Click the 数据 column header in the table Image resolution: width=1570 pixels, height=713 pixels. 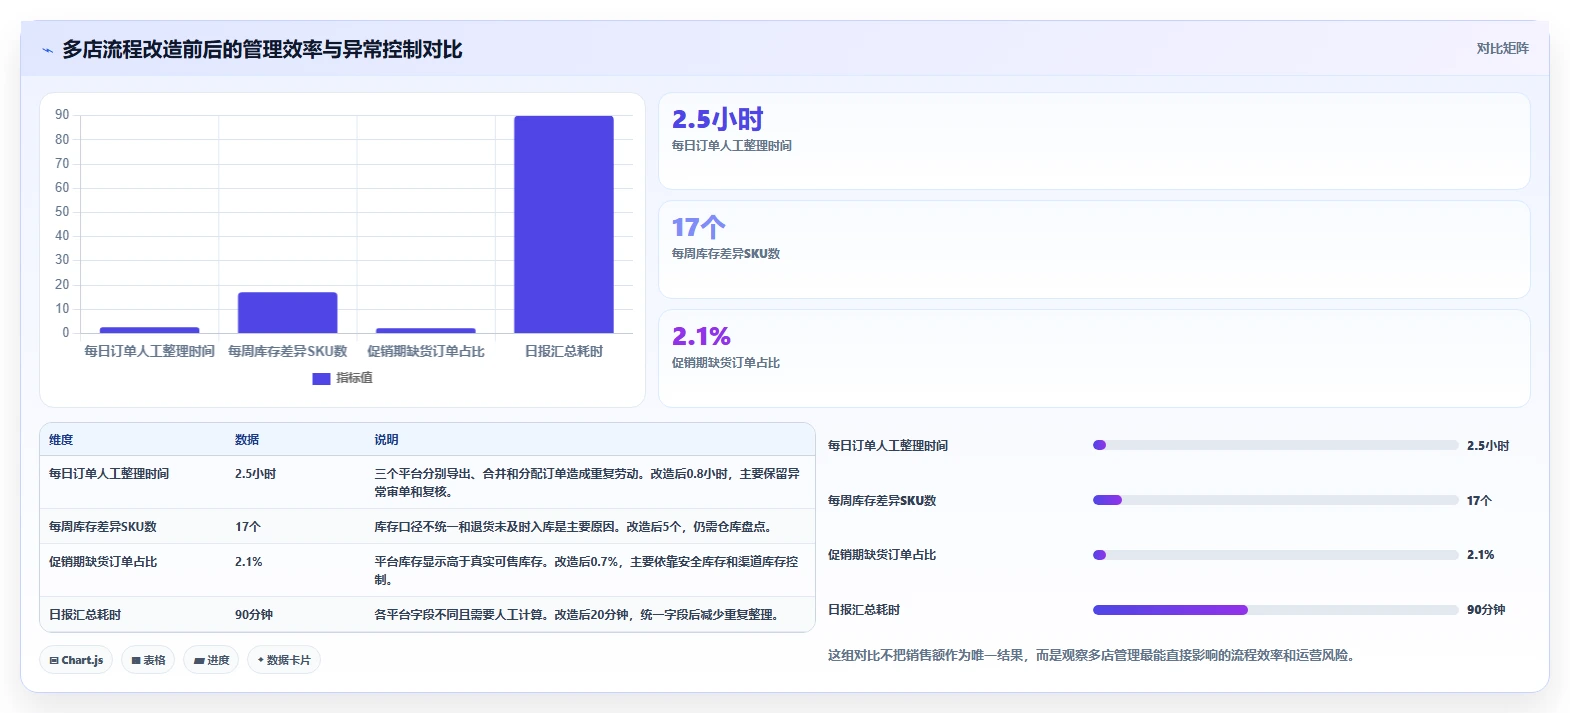[247, 440]
